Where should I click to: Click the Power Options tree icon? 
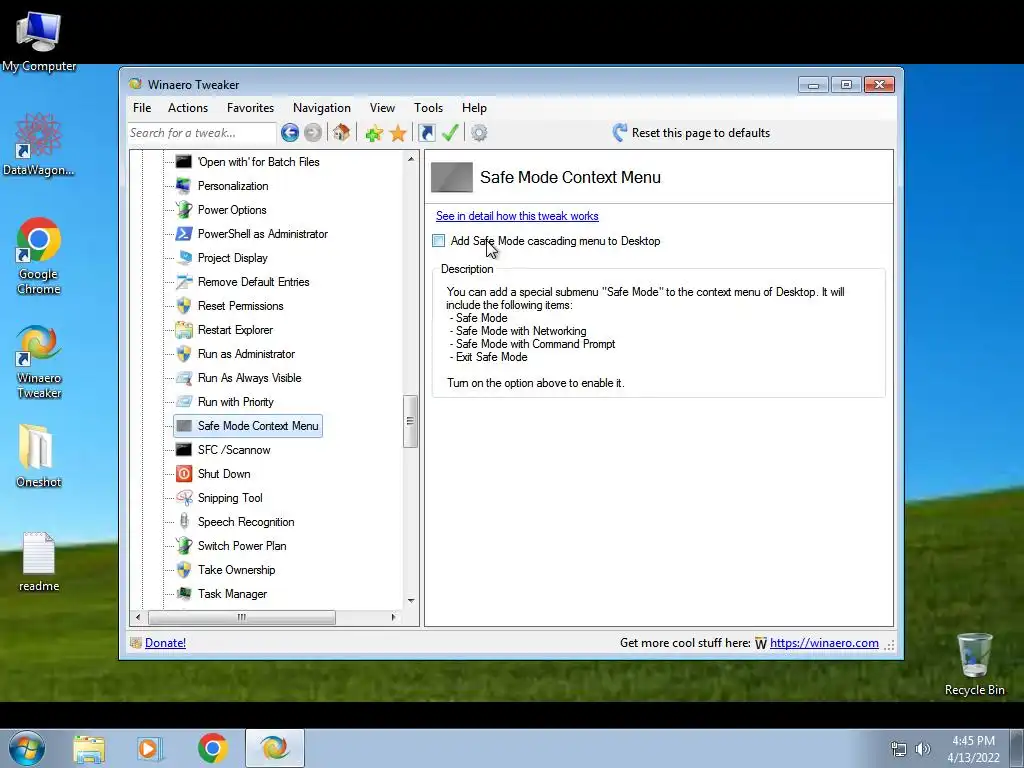point(184,210)
